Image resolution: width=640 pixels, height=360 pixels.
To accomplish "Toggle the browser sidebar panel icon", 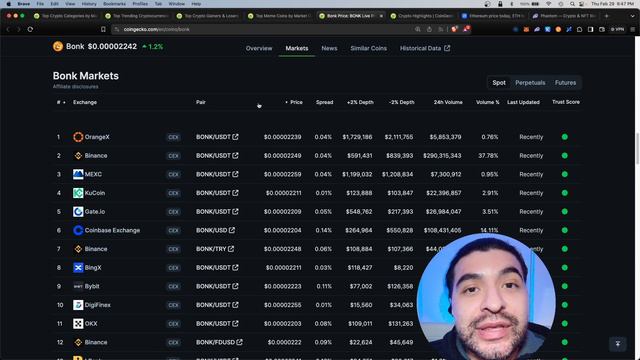I will [591, 29].
